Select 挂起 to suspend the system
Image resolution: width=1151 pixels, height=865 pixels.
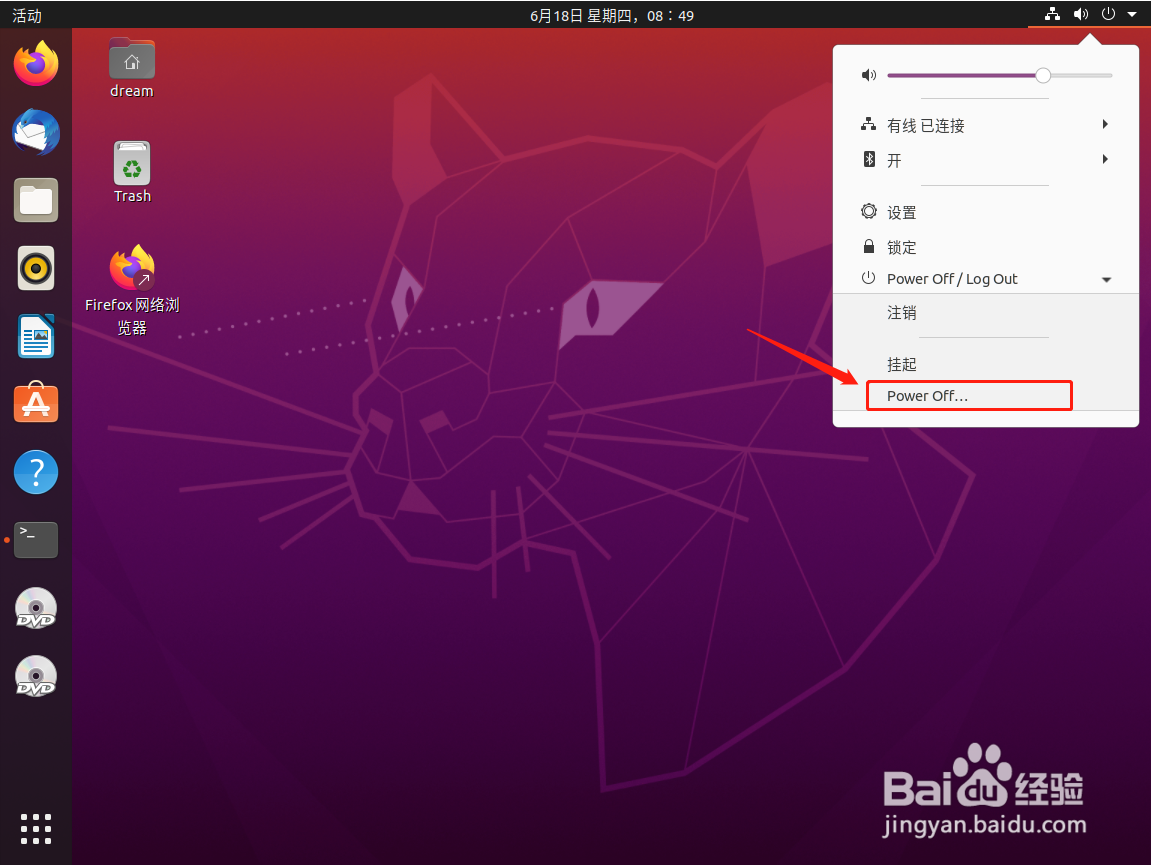click(x=986, y=364)
